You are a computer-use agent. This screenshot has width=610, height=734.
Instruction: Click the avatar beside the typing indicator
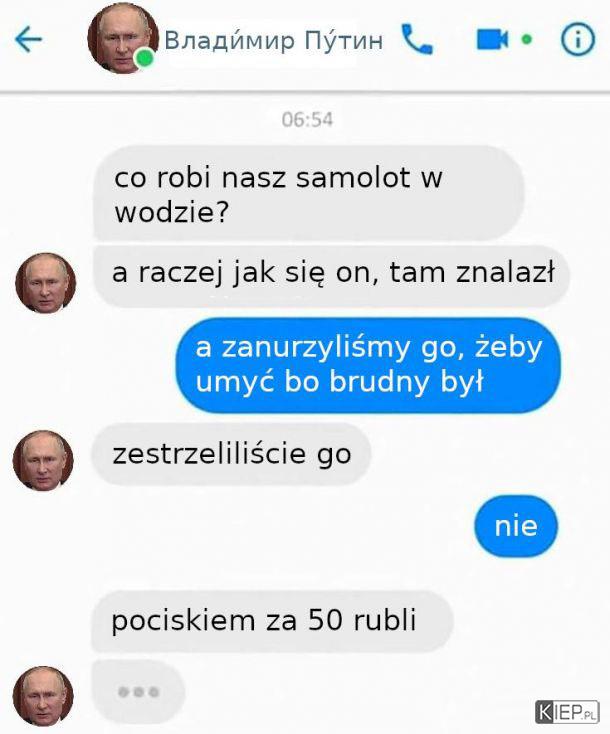point(43,697)
